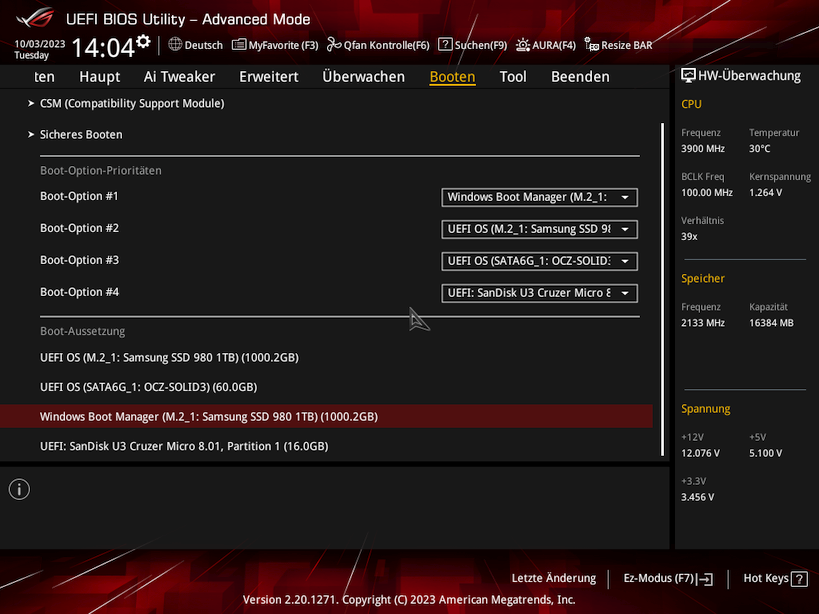Image resolution: width=819 pixels, height=614 pixels.
Task: Click the main panel vertical scrollbar
Action: (662, 289)
